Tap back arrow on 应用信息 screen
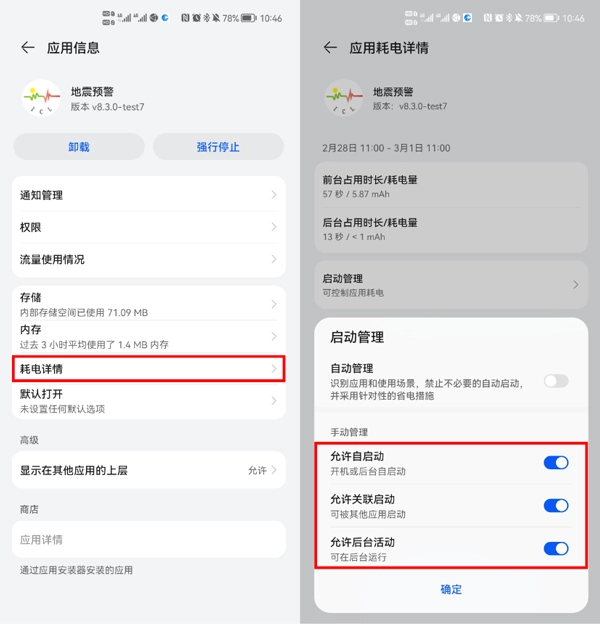Viewport: 600px width, 625px height. coord(28,48)
